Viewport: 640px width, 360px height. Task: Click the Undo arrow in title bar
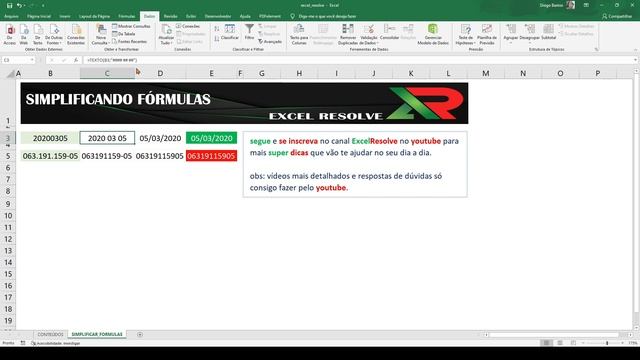click(x=19, y=5)
